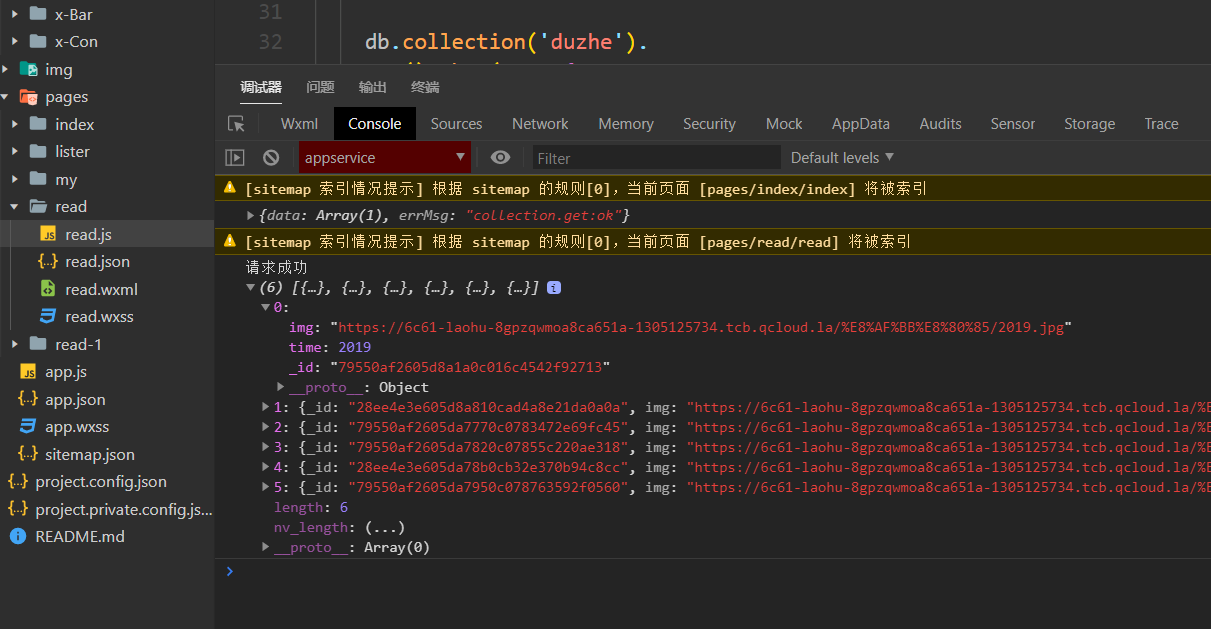
Task: Expand the collection.get:ok data object
Action: [251, 215]
